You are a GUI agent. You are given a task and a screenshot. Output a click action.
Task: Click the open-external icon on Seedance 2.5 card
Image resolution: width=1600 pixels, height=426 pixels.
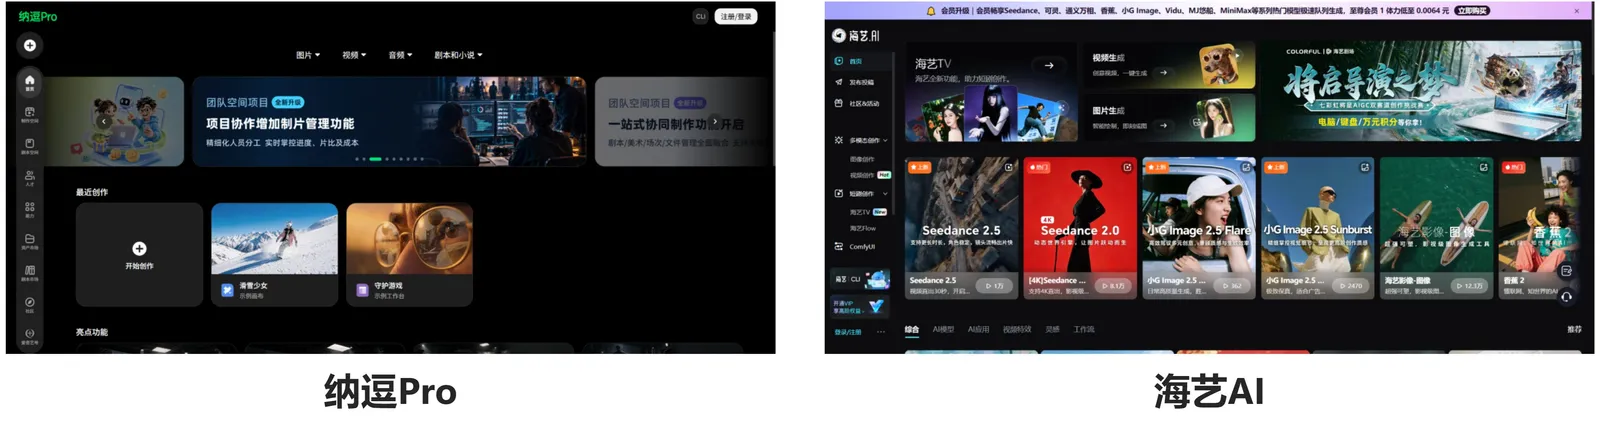click(x=1008, y=168)
